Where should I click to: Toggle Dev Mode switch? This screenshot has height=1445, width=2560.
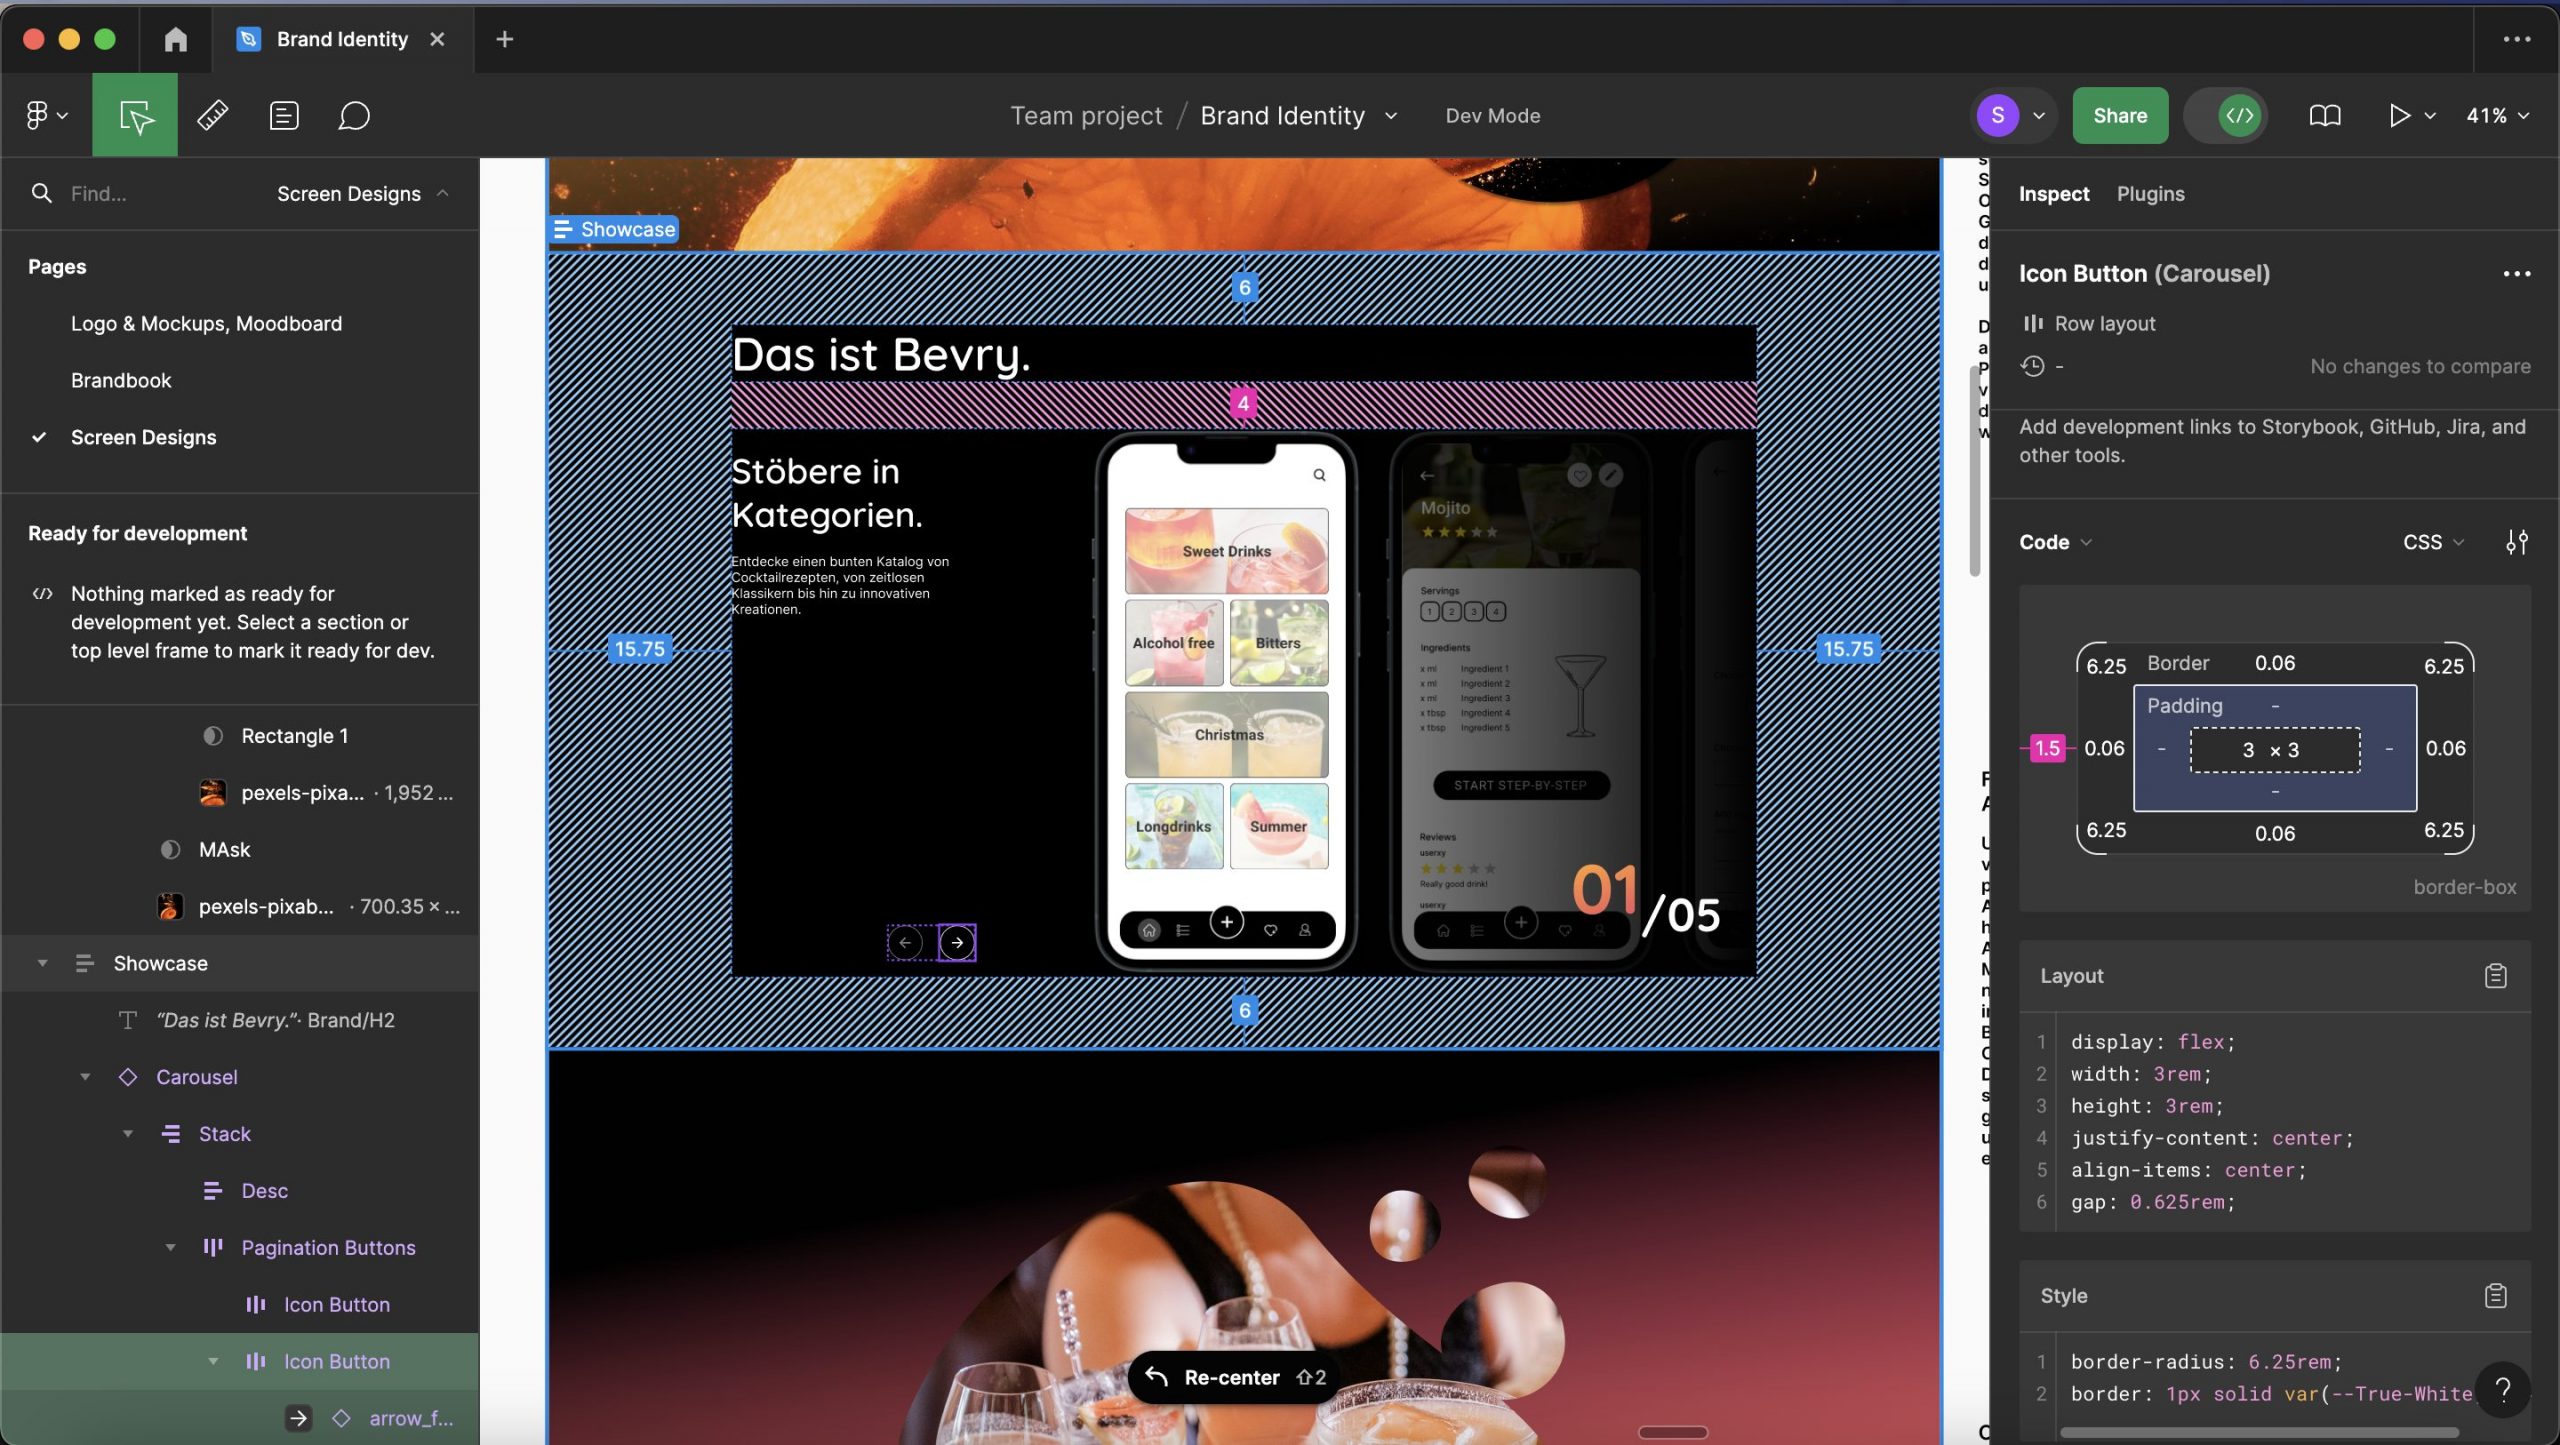[2226, 115]
